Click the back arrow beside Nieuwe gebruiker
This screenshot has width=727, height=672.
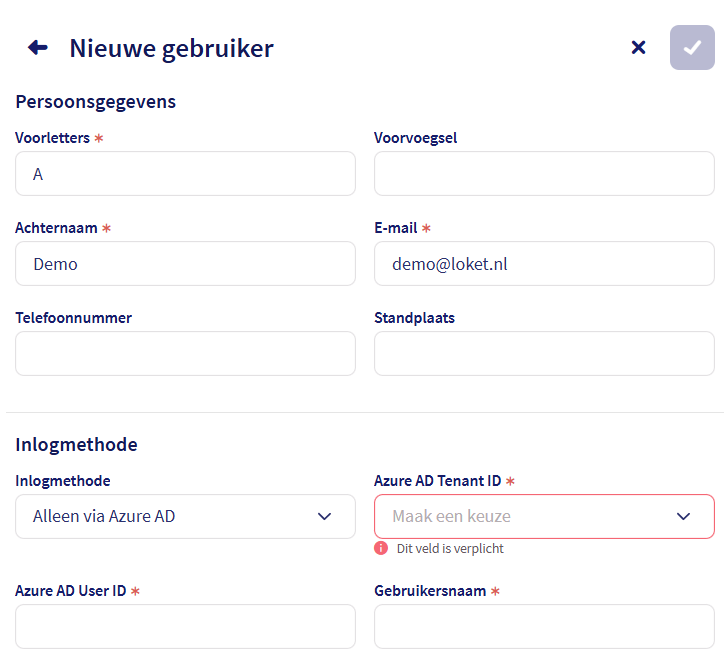click(x=38, y=47)
